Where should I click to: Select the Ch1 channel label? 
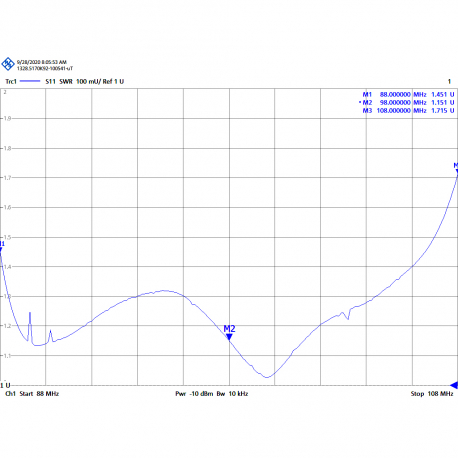click(11, 394)
